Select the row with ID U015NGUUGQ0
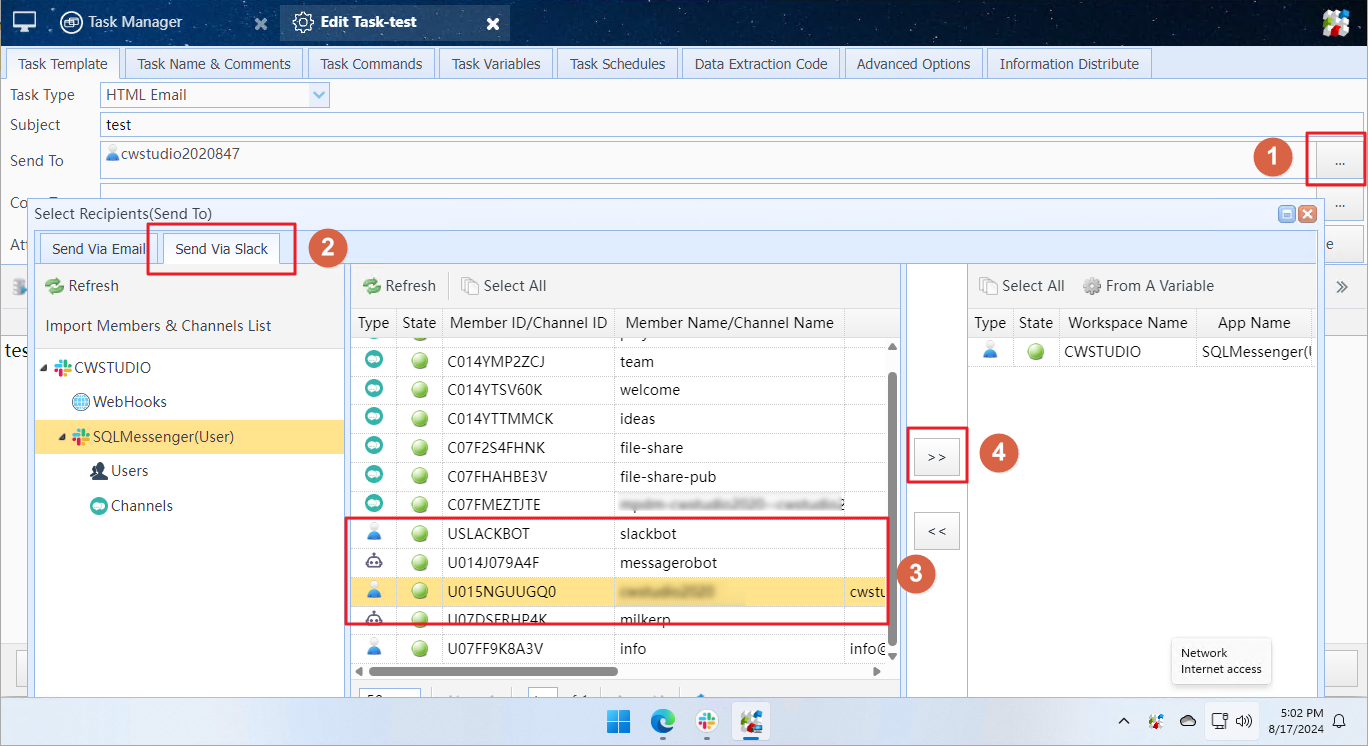Viewport: 1368px width, 746px height. point(617,592)
